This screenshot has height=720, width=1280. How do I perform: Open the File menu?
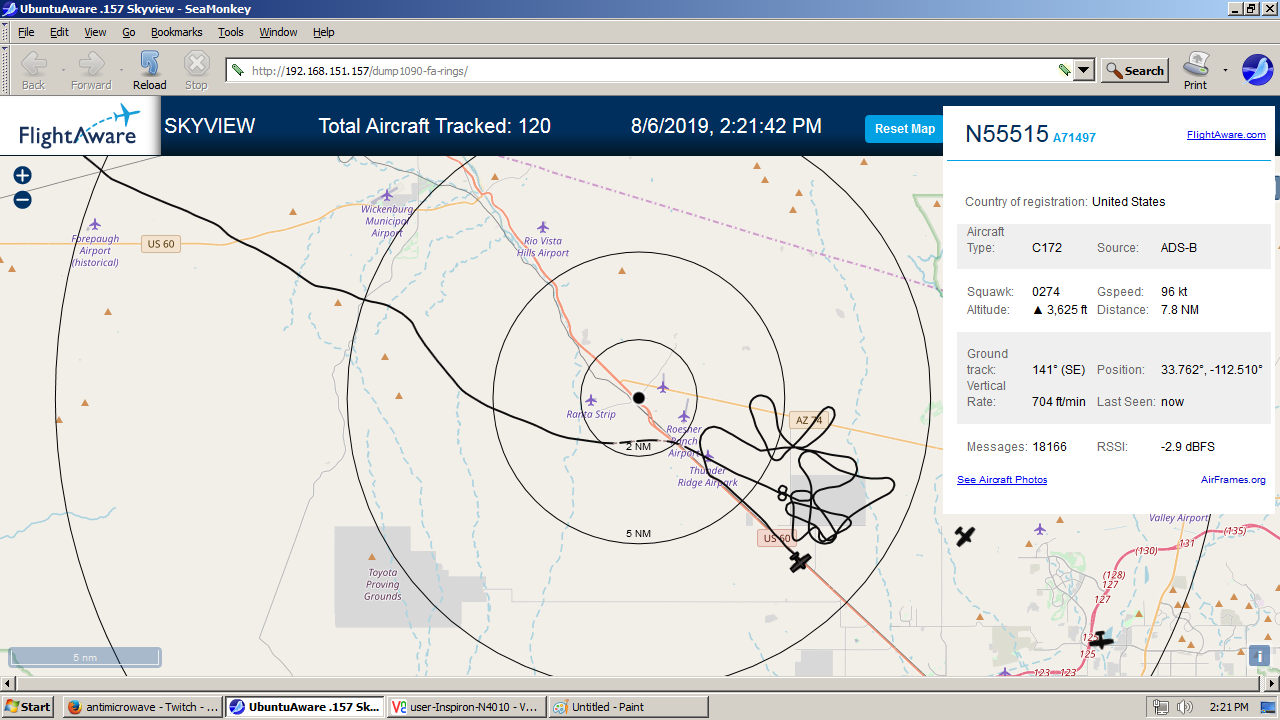(26, 32)
